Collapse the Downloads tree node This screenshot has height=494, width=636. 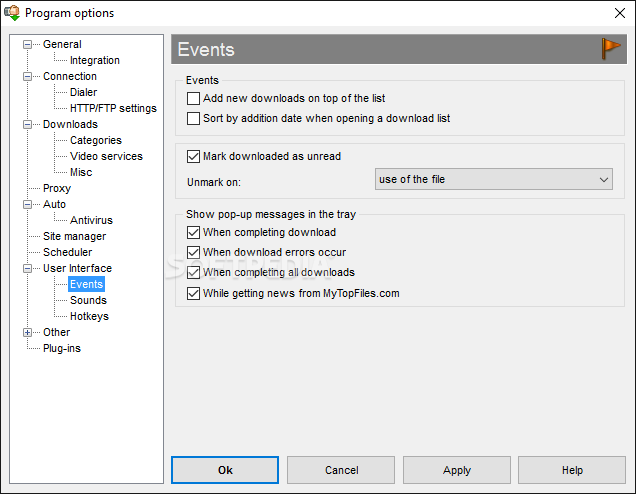pyautogui.click(x=27, y=125)
